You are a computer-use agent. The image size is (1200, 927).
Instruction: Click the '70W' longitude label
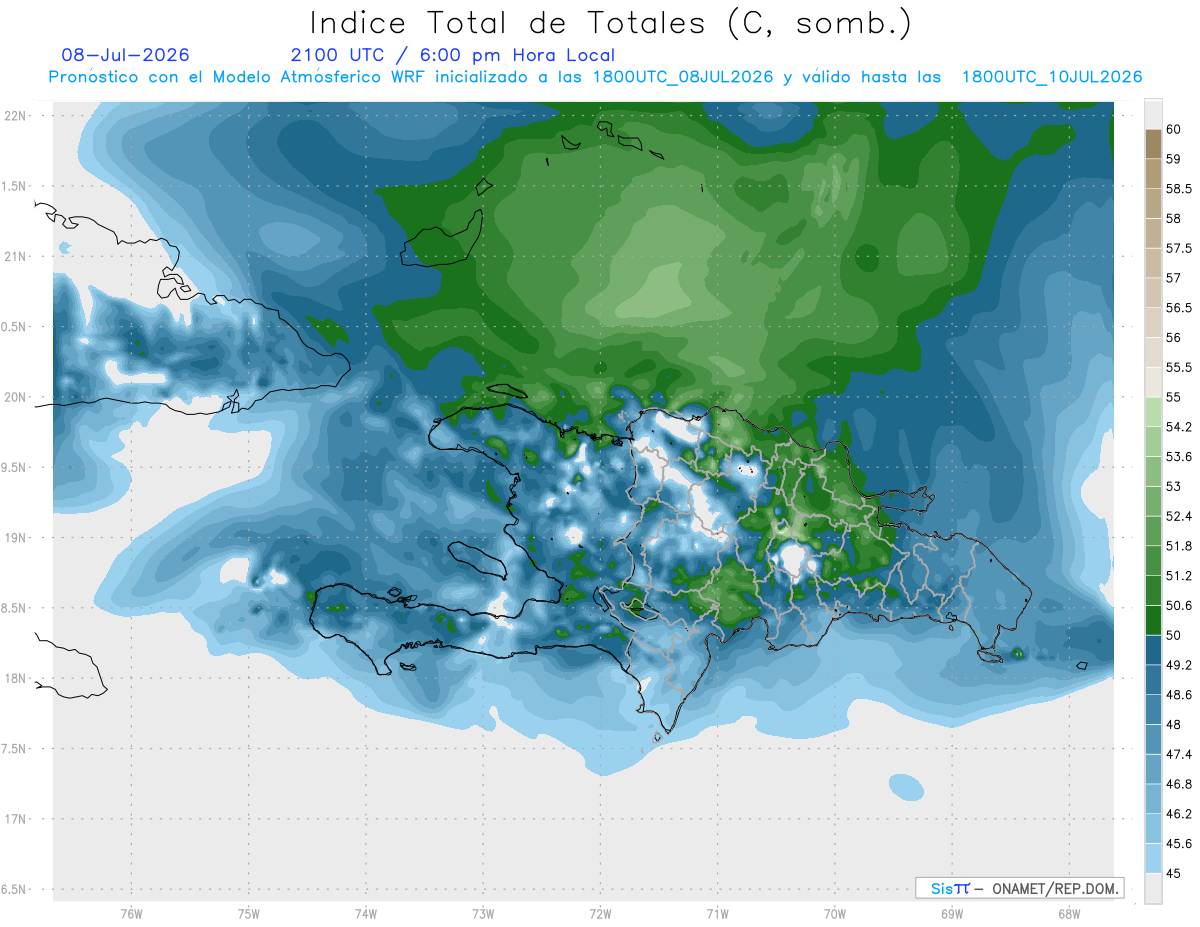pos(835,913)
